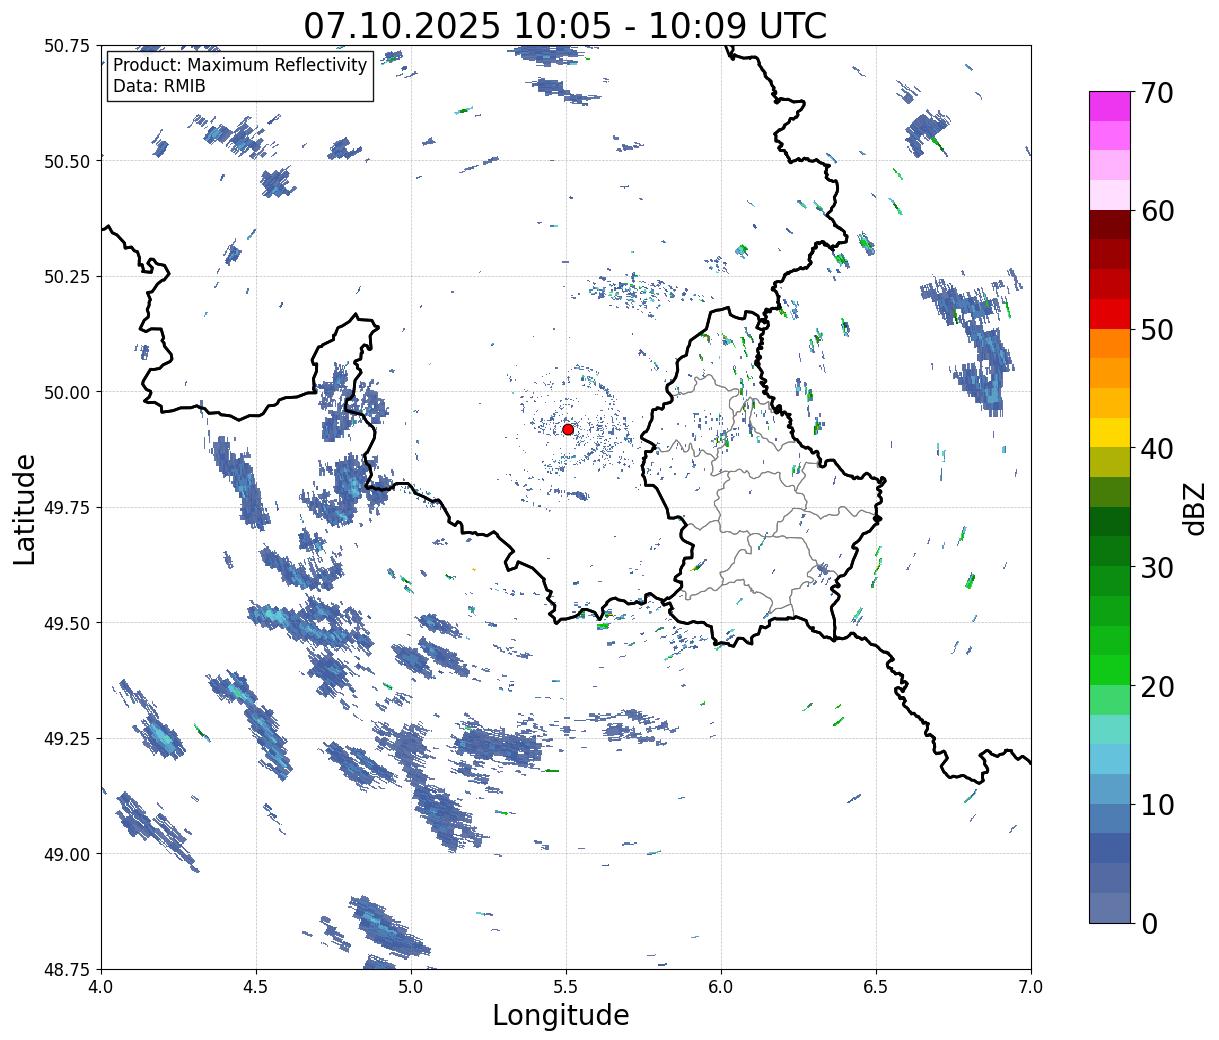Screen dimensions: 1219x1040
Task: Click the longitude tick label 5.0
Action: pos(411,987)
